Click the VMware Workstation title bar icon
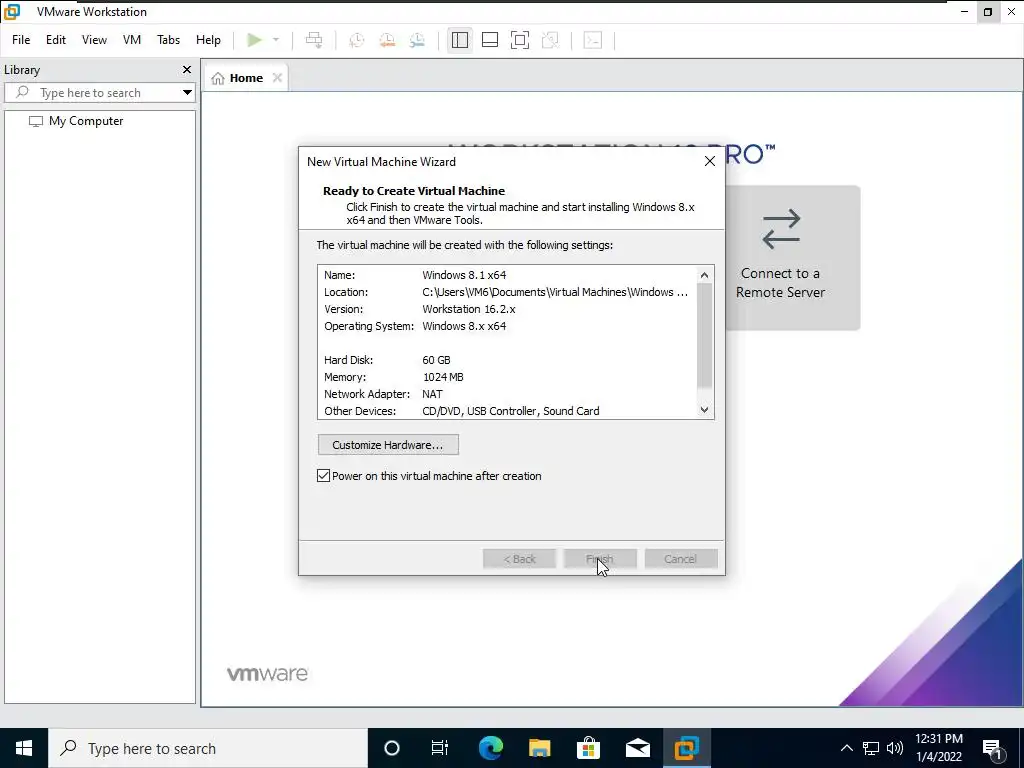The height and width of the screenshot is (768, 1024). tap(12, 11)
